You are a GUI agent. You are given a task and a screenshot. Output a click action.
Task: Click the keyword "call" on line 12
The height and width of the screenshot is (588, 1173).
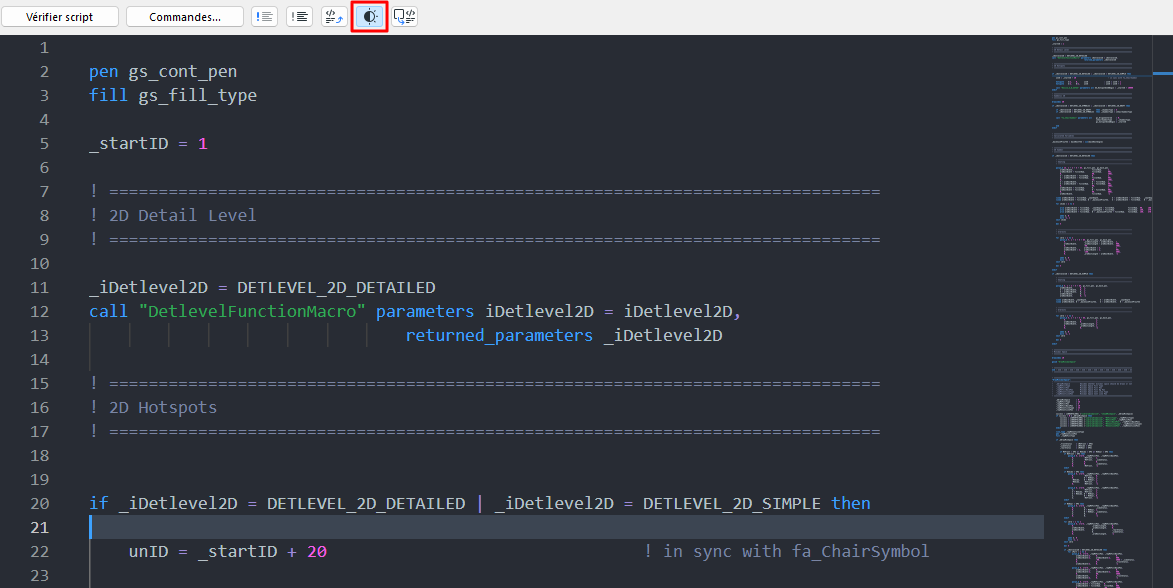(x=108, y=311)
